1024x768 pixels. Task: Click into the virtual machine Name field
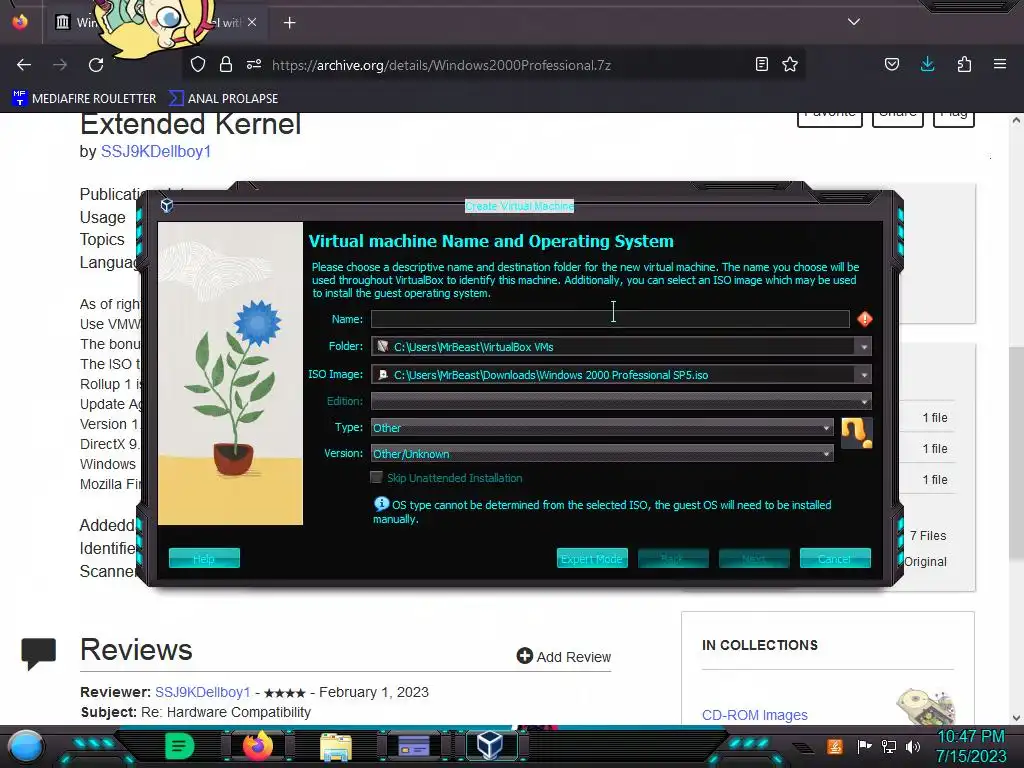click(x=610, y=319)
